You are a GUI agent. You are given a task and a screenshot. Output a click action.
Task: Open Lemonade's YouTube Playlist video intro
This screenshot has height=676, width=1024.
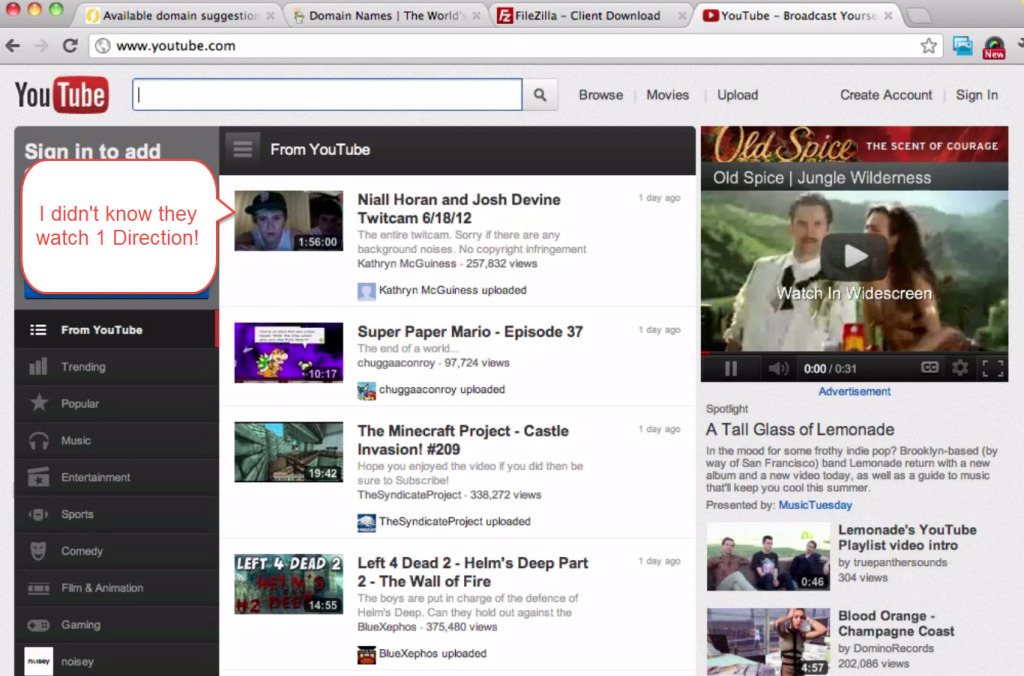tap(907, 538)
